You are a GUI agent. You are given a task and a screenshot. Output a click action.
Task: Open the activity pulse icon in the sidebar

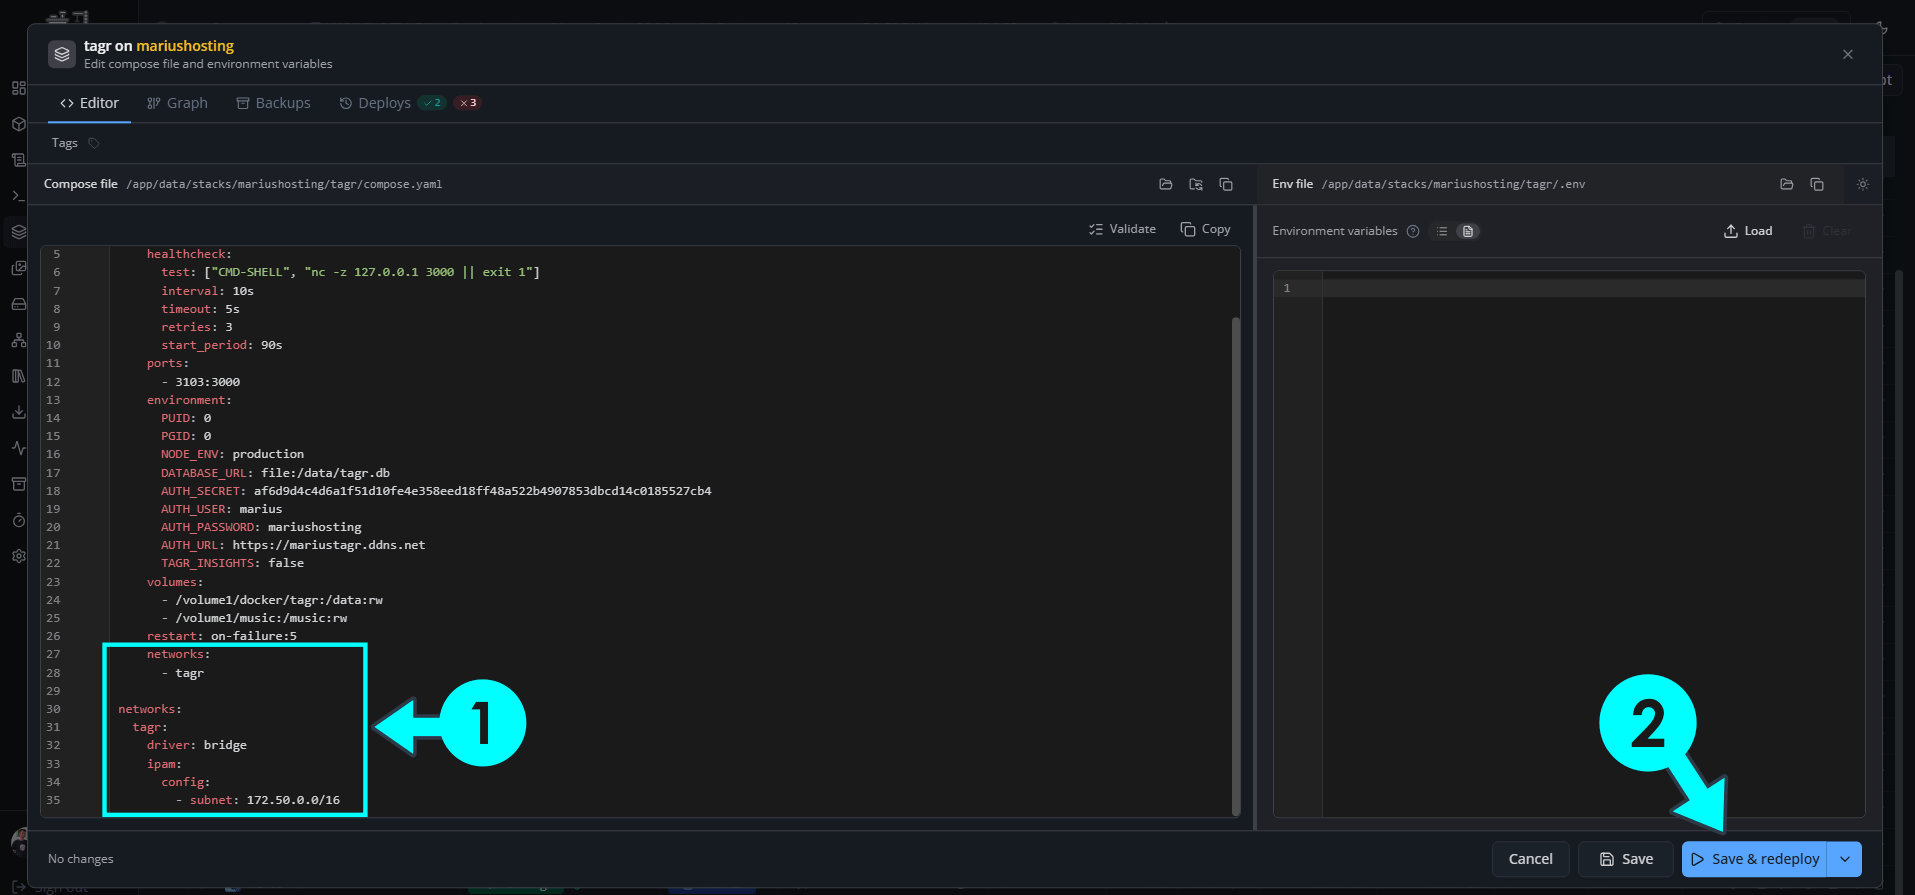coord(18,448)
